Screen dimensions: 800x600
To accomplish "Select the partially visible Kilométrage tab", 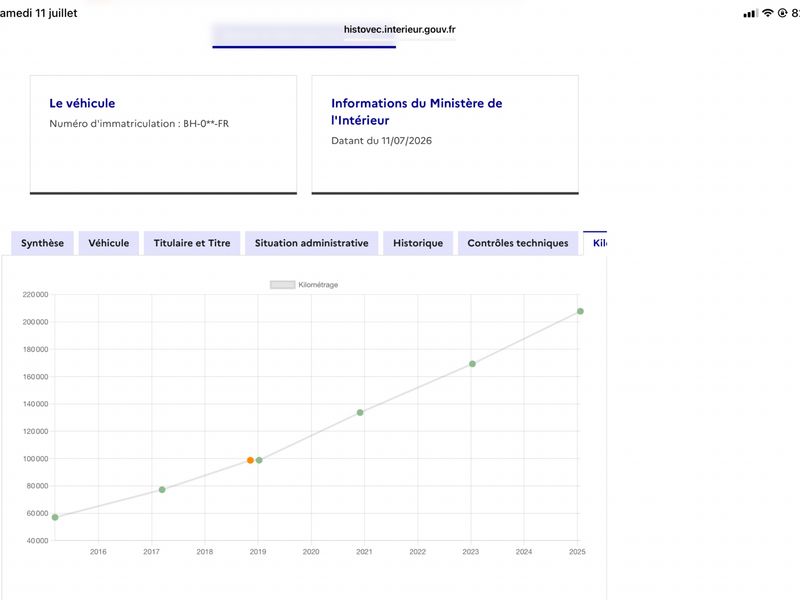I will tap(595, 243).
